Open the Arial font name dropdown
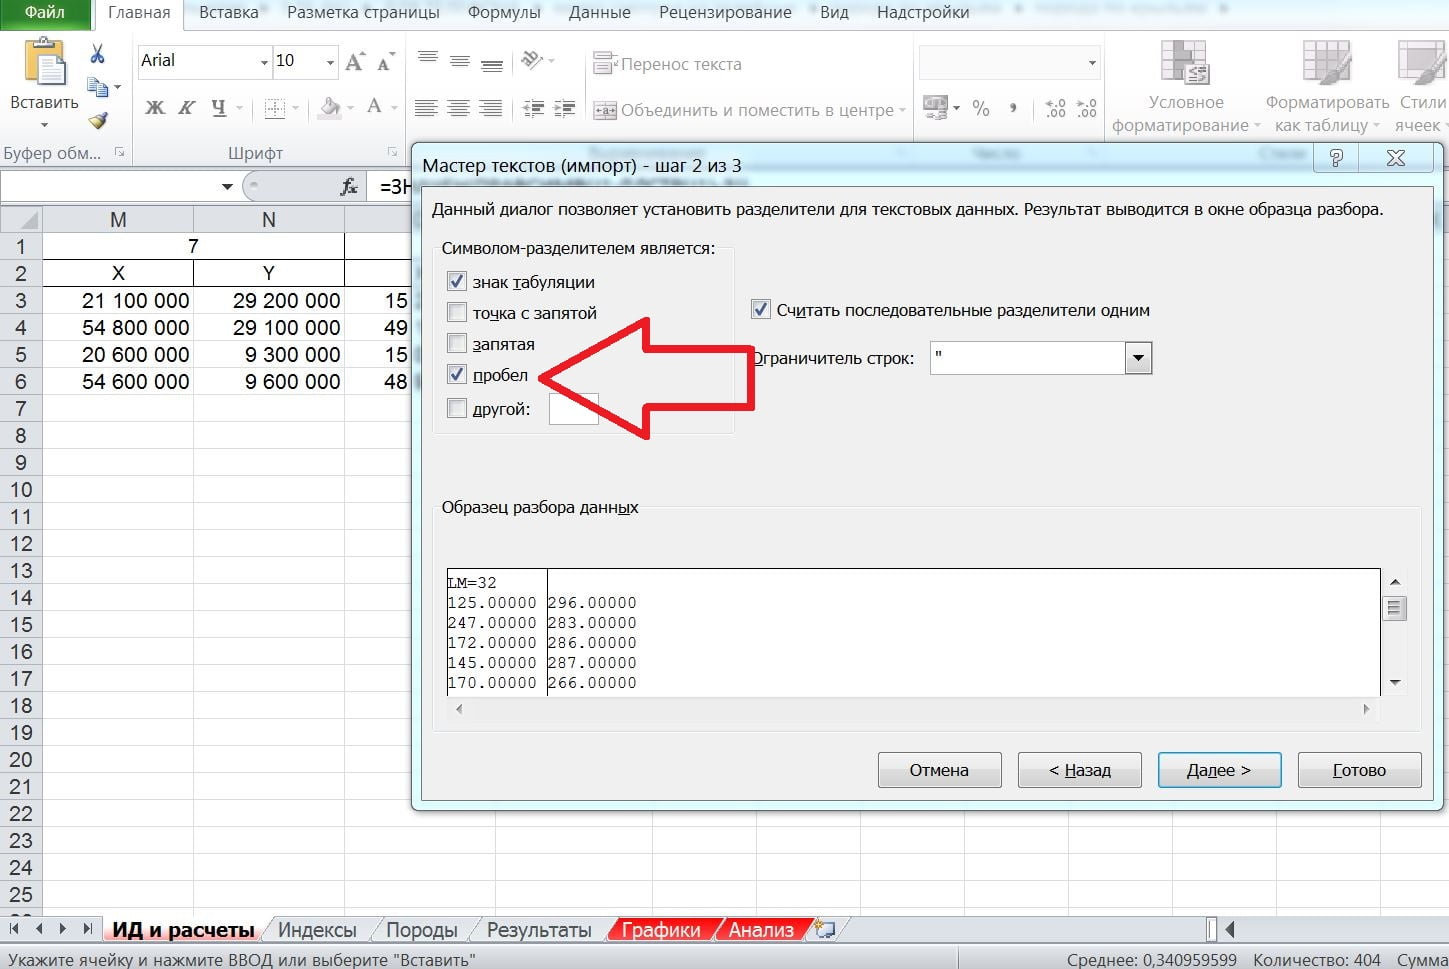1449x969 pixels. [264, 62]
